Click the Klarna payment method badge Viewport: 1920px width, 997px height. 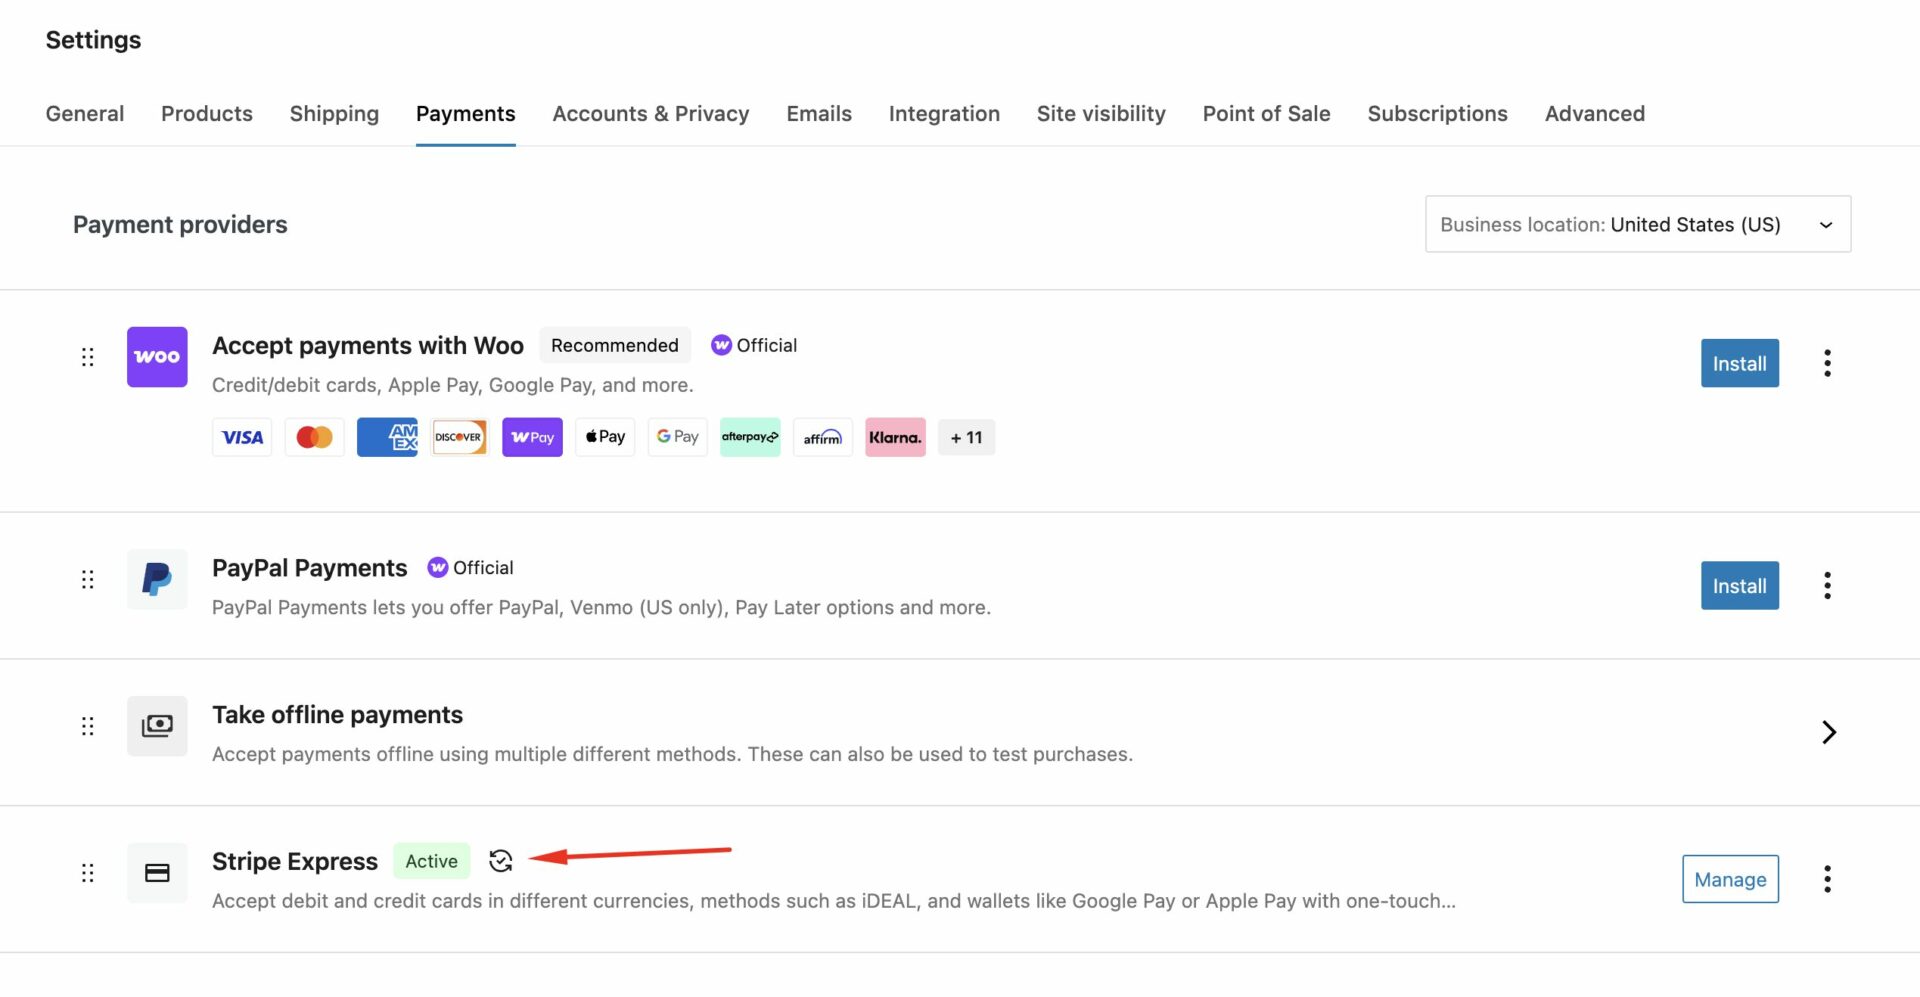[x=895, y=438]
